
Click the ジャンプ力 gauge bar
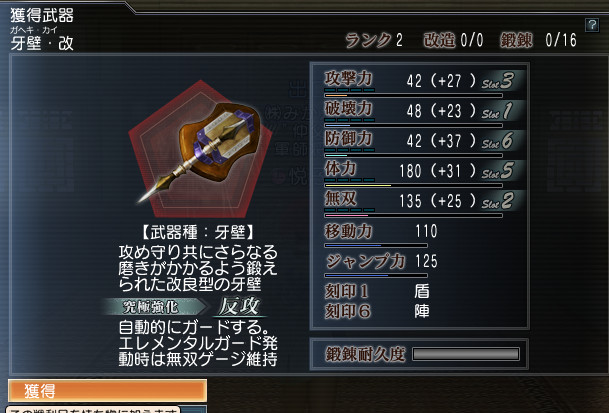pos(376,275)
